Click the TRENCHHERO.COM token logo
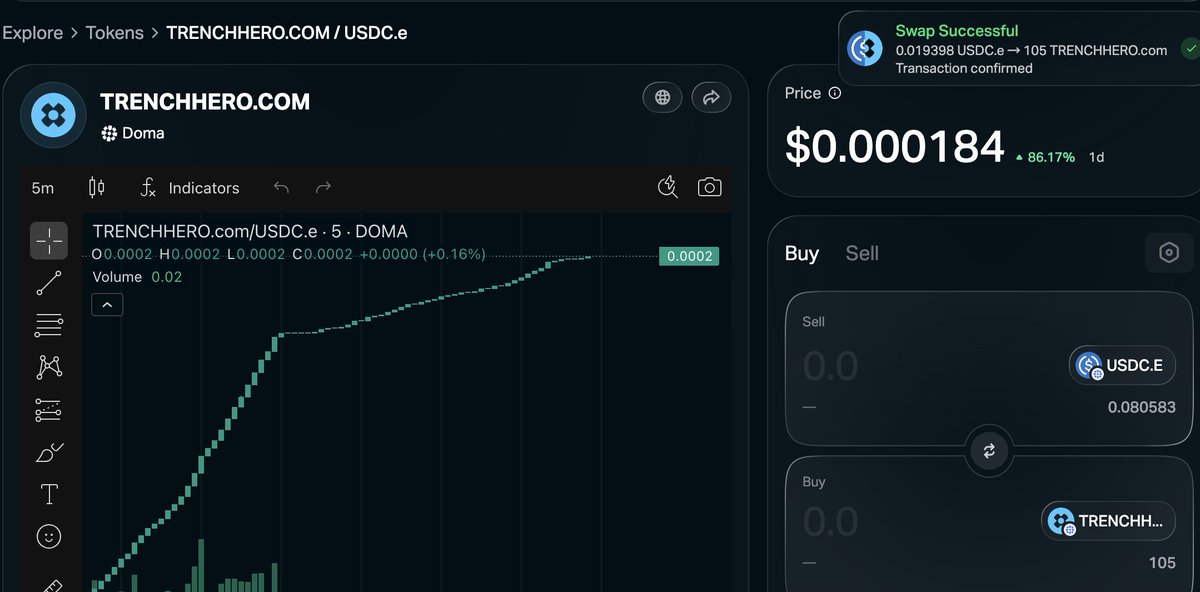 pyautogui.click(x=54, y=116)
